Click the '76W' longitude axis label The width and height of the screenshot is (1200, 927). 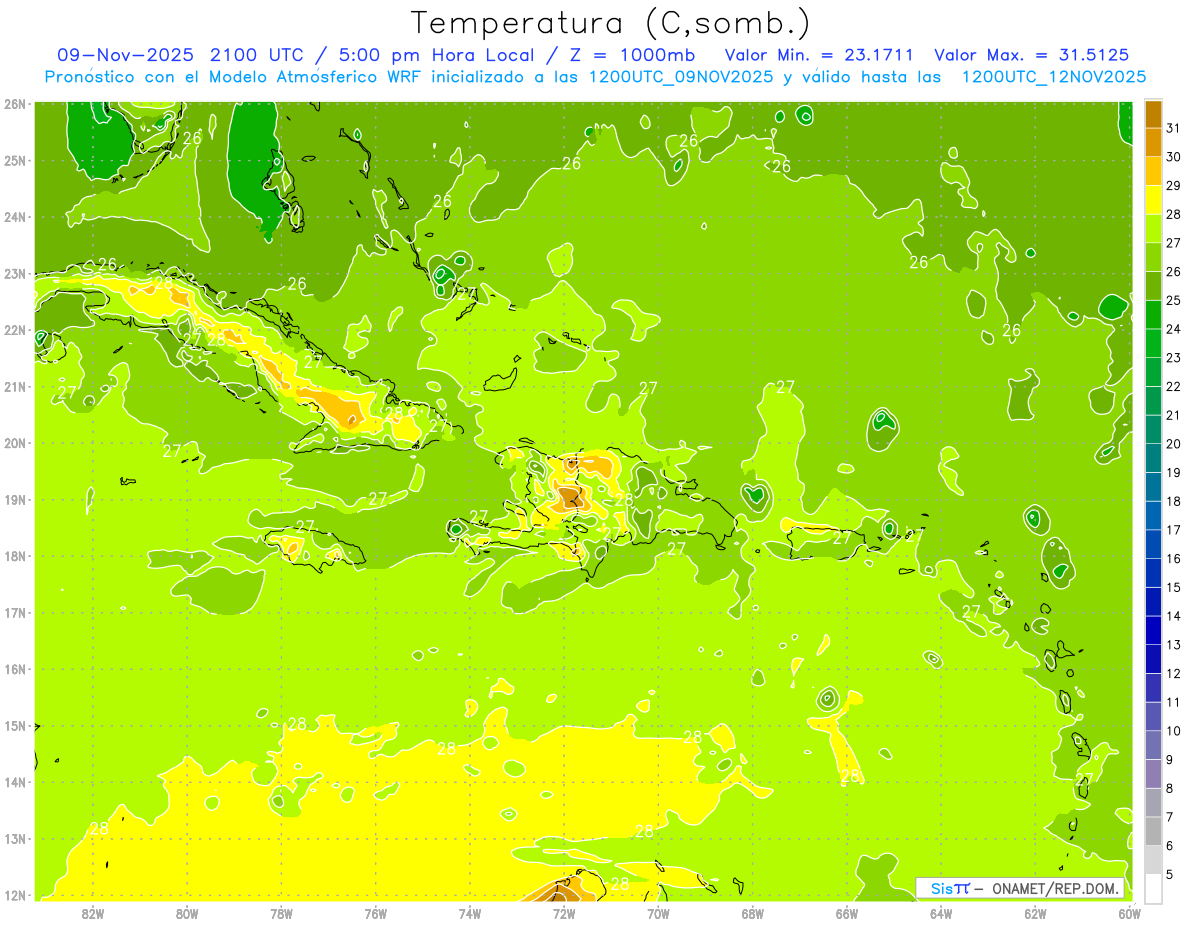pos(376,913)
